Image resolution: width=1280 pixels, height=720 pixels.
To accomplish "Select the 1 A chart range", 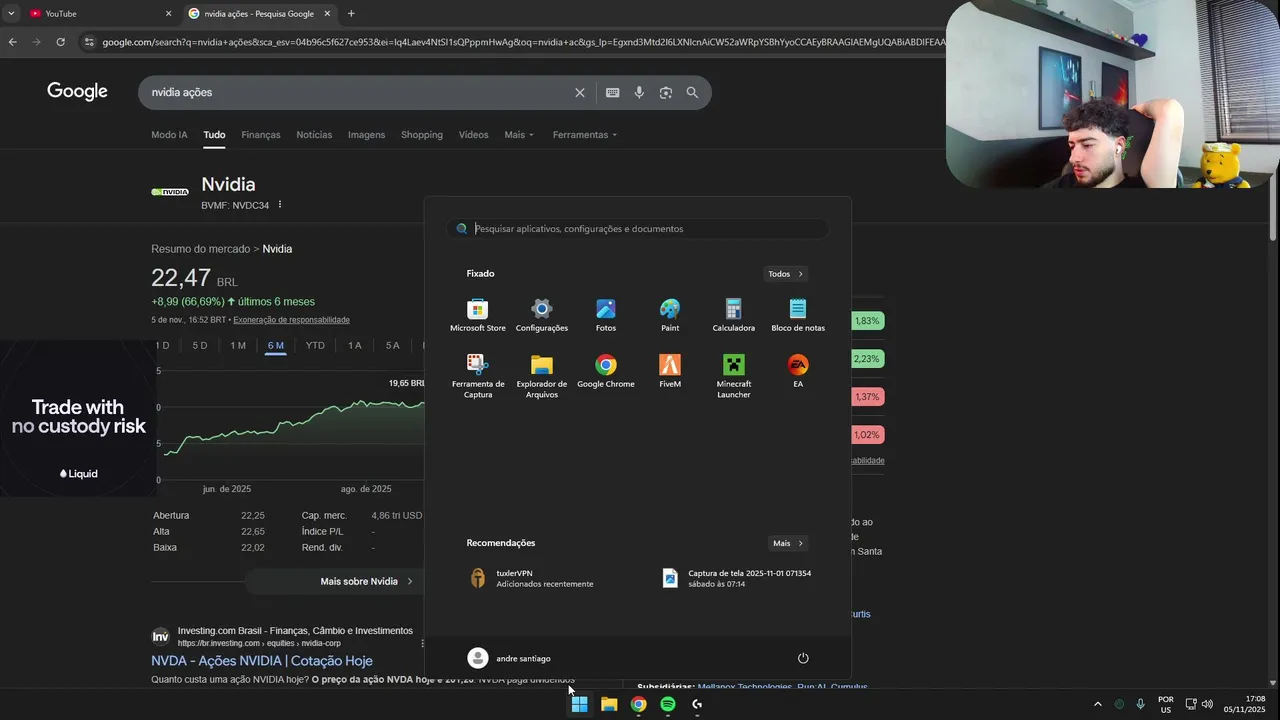I will click(x=355, y=346).
